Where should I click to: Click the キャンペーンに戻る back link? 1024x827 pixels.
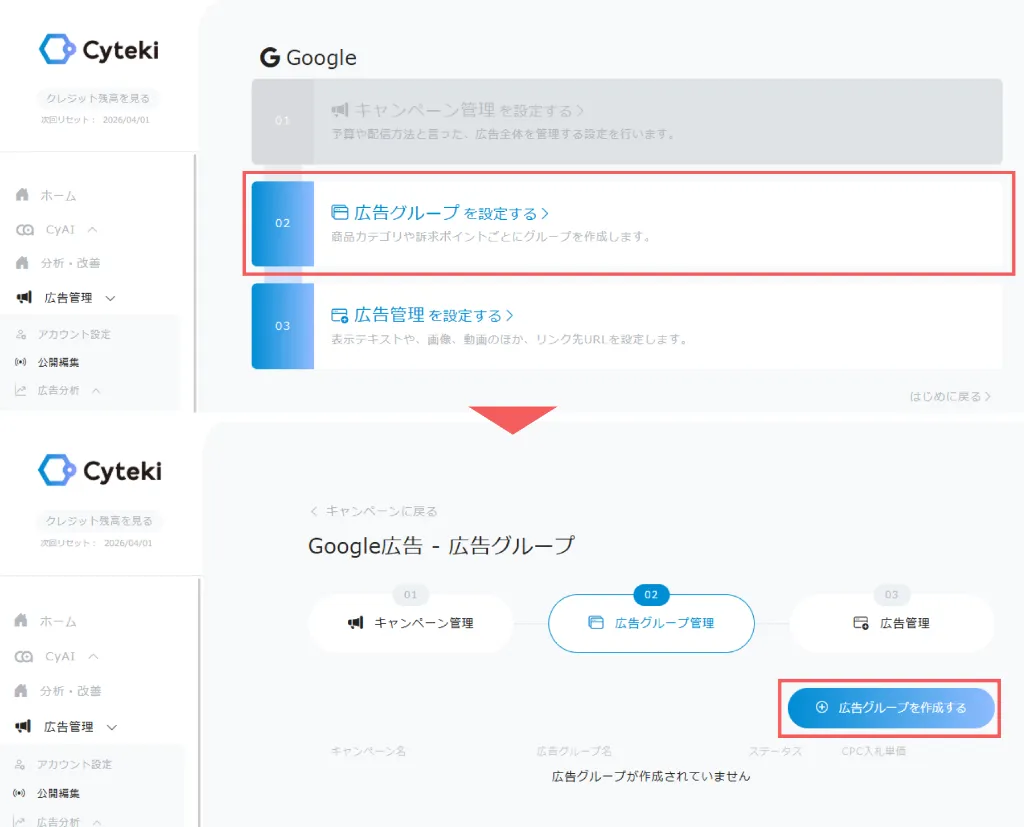[374, 511]
